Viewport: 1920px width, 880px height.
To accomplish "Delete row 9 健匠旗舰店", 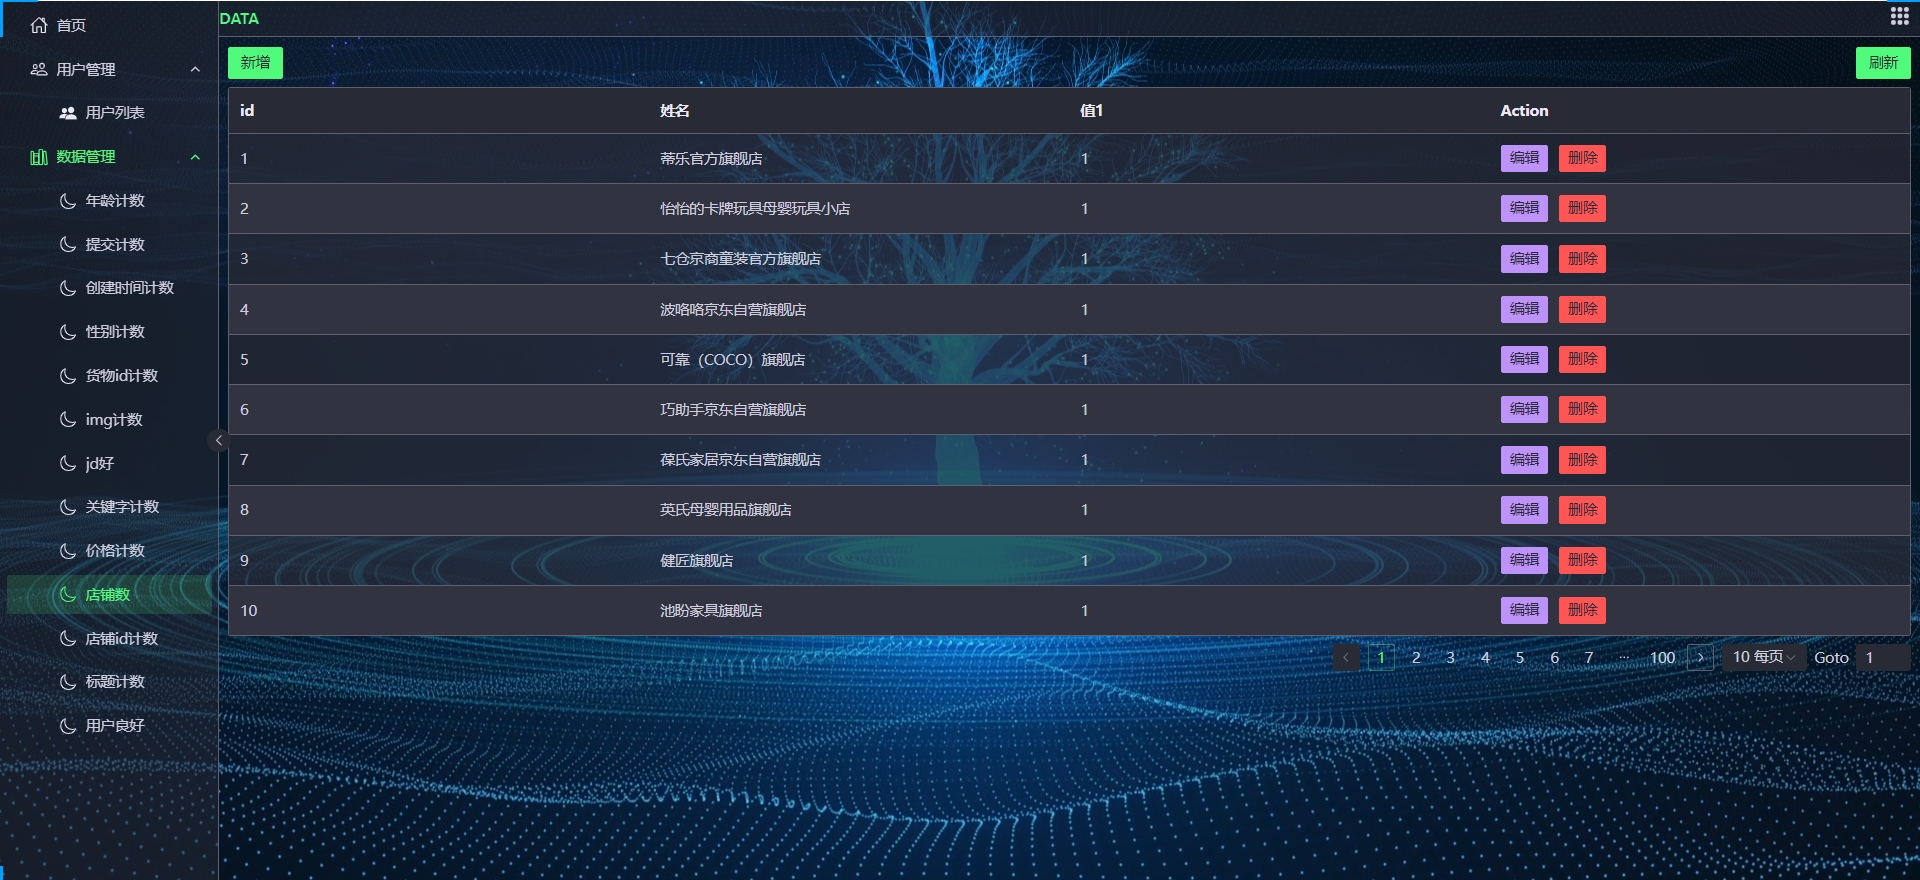I will 1582,560.
